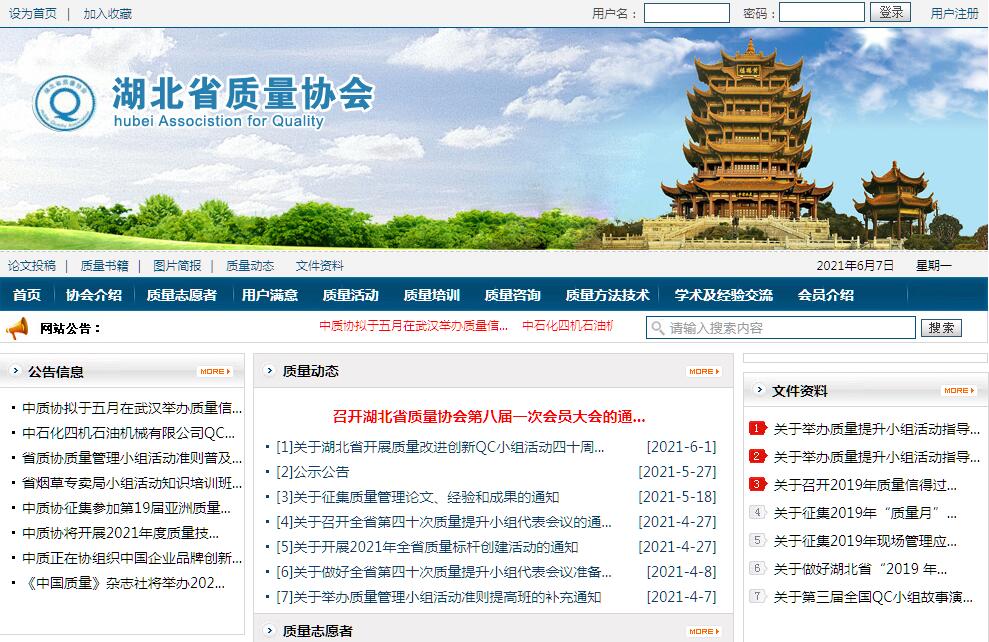Viewport: 989px width, 642px height.
Task: Switch to 图片简报 sub-navigation tab
Action: pos(177,265)
